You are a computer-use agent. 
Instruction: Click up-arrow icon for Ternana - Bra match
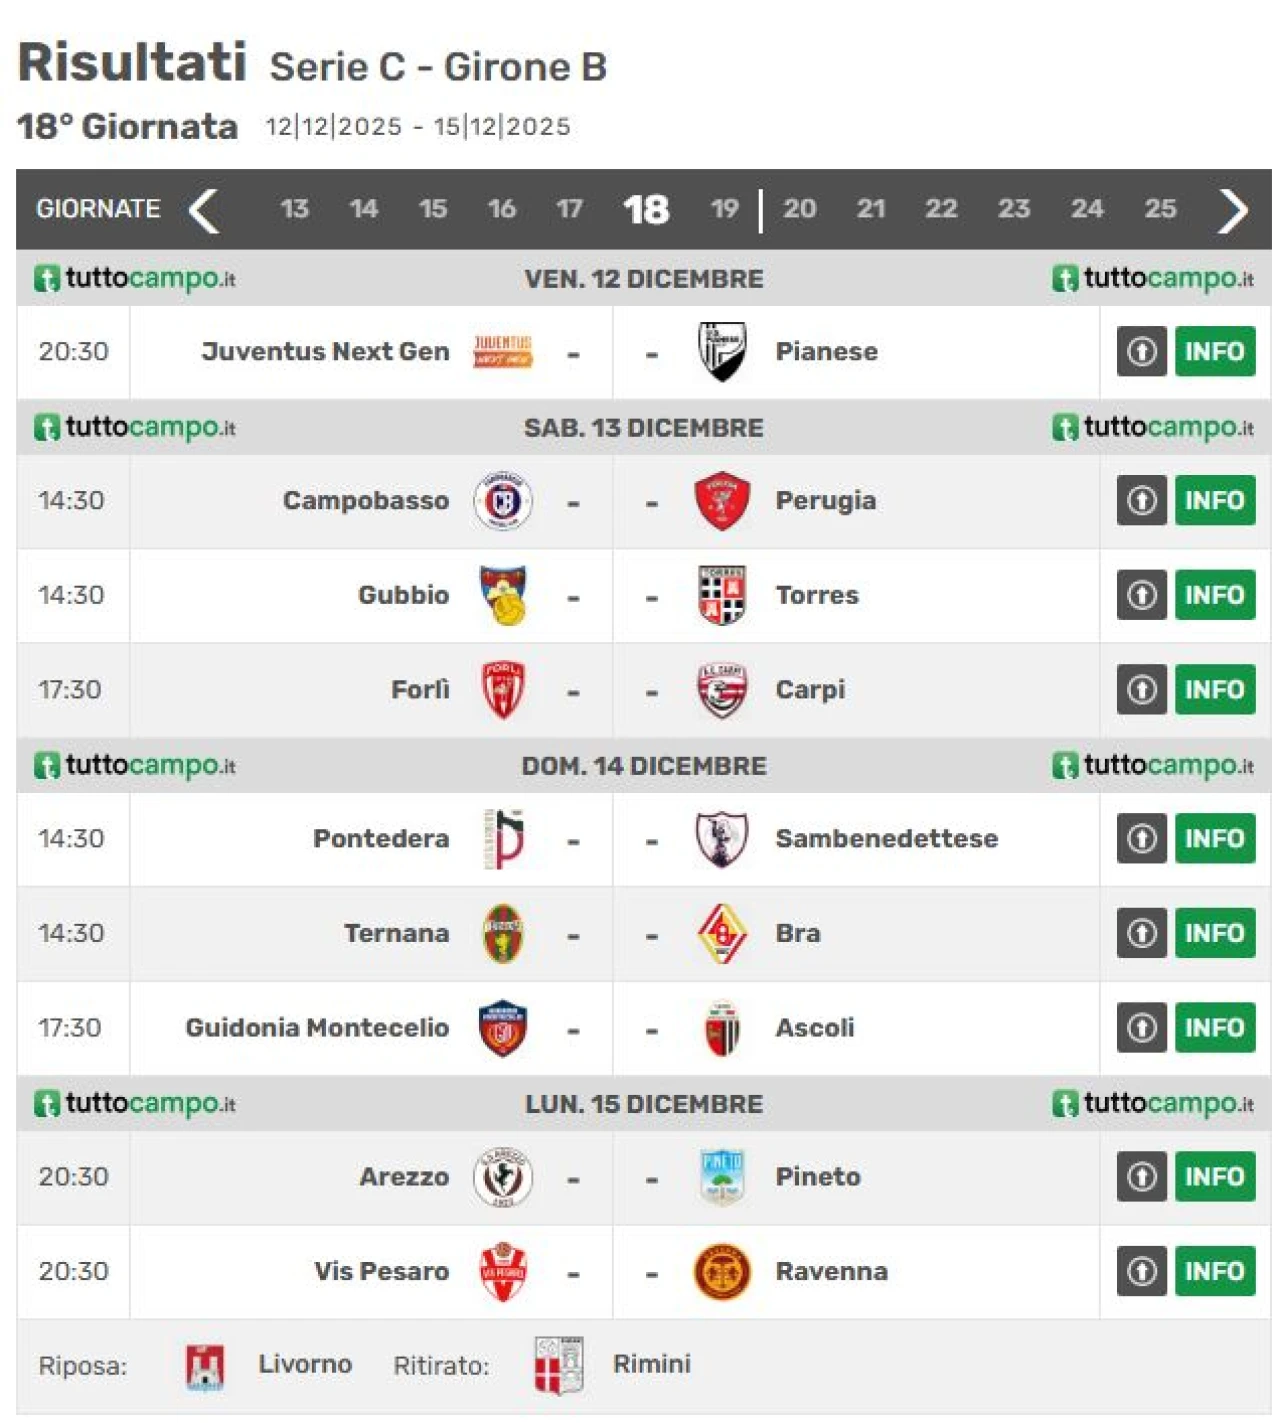[1141, 933]
